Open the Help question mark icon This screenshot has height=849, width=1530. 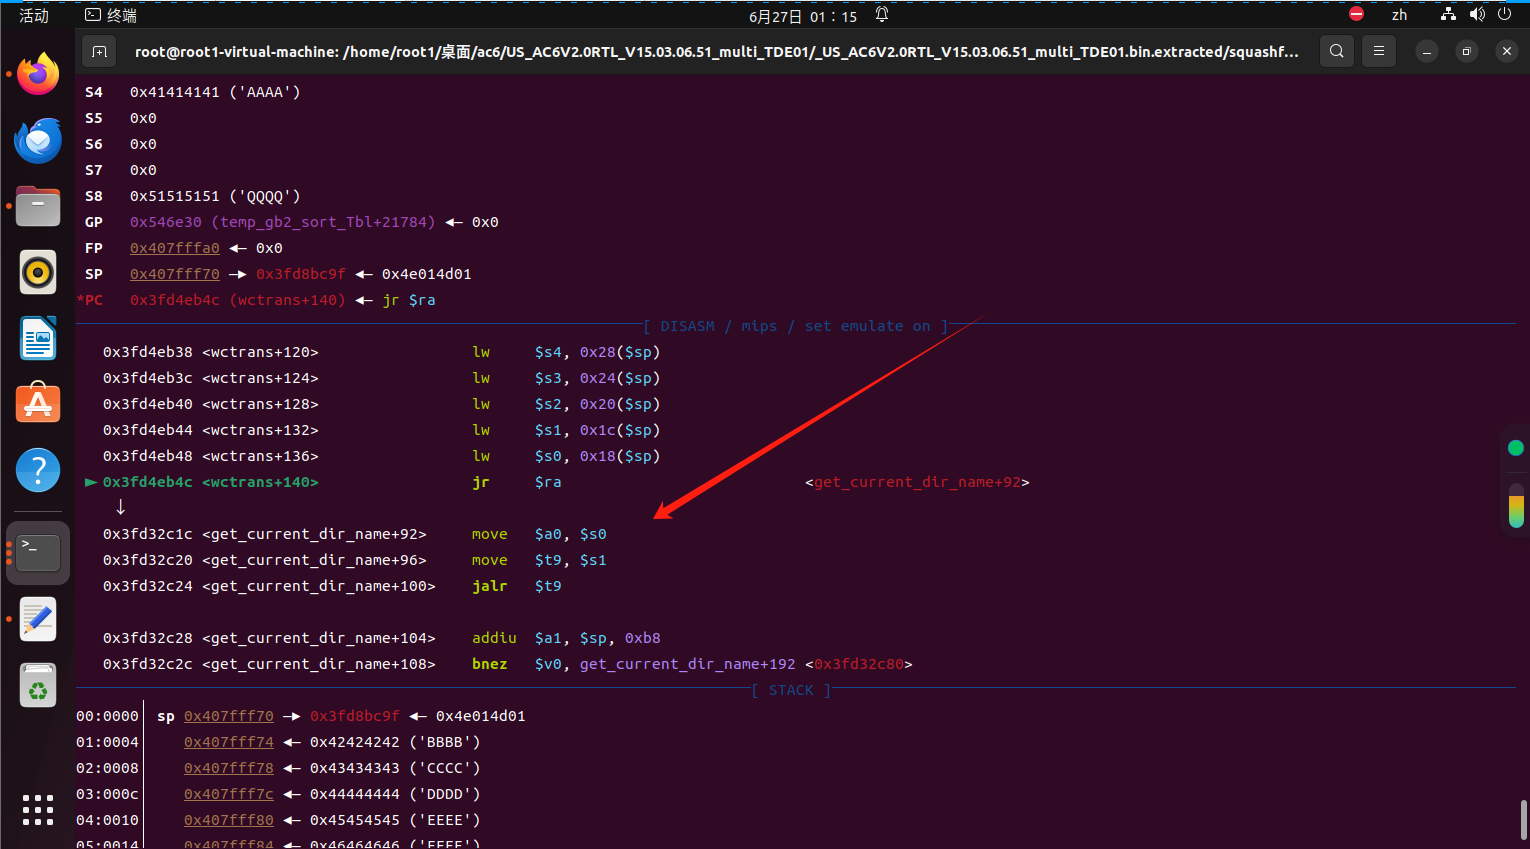[38, 470]
